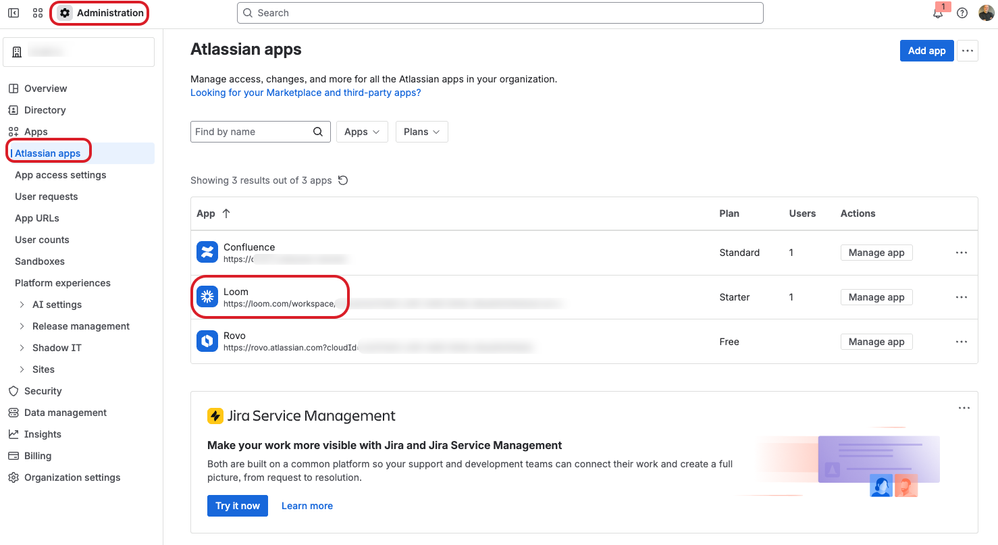Click the Confluence app icon
This screenshot has height=545, width=998.
coord(207,252)
